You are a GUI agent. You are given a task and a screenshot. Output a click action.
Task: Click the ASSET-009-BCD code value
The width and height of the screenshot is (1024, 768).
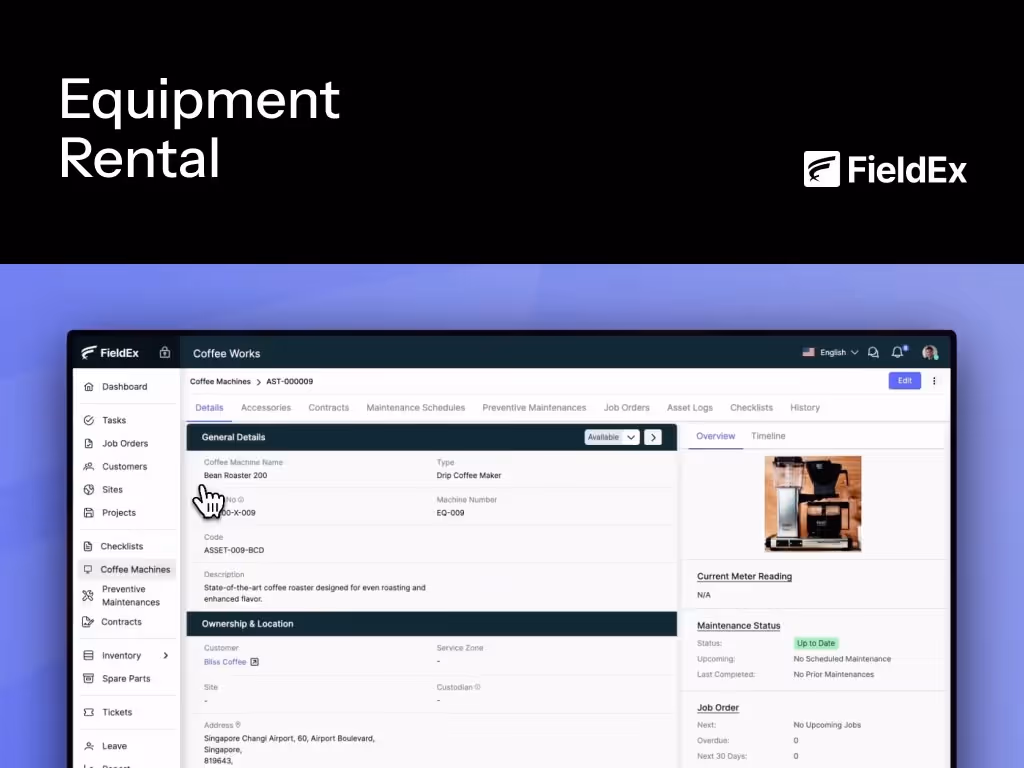pyautogui.click(x=234, y=551)
